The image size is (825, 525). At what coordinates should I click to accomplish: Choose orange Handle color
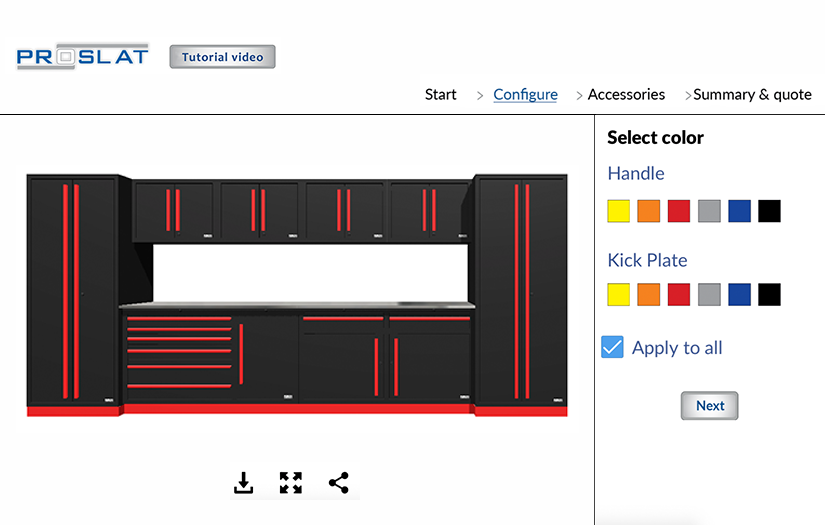(x=649, y=211)
